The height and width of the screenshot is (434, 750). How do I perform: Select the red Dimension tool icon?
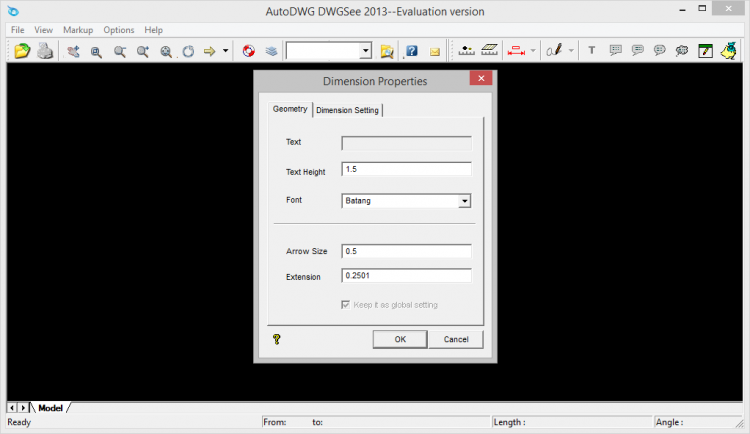point(516,50)
